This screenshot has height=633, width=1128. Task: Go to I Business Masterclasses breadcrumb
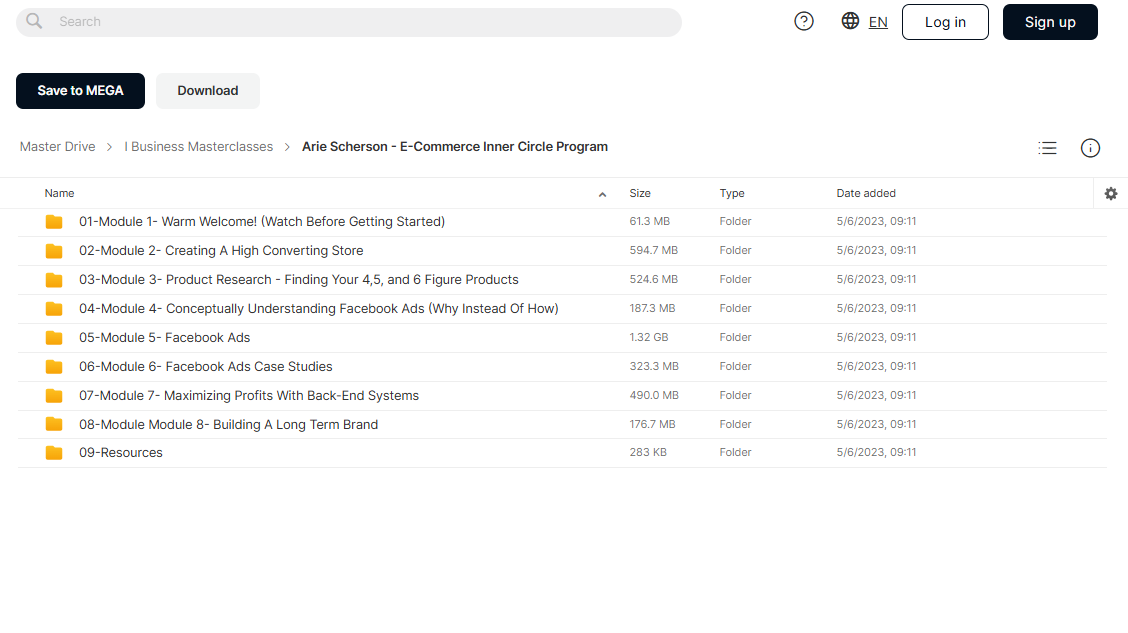(x=199, y=147)
